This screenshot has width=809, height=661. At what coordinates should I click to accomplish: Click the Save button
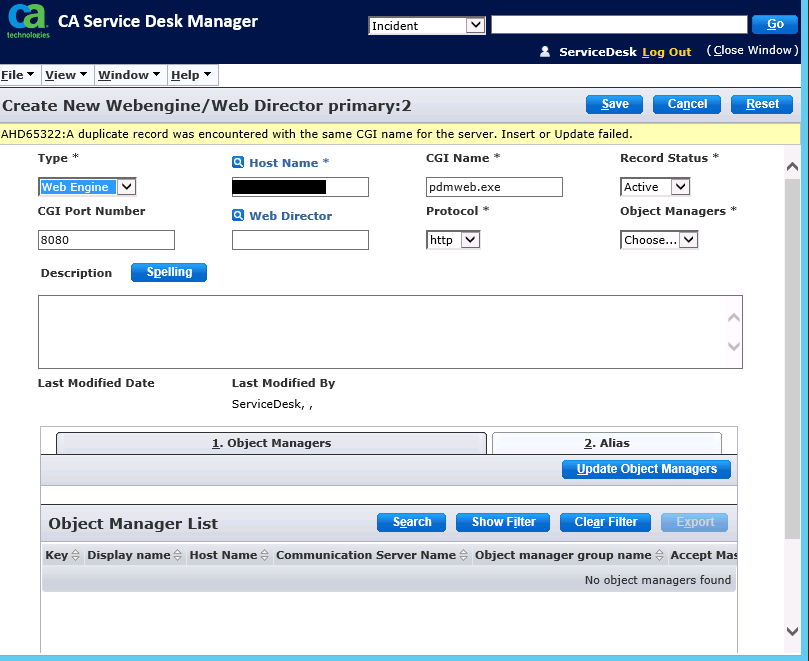pos(614,104)
